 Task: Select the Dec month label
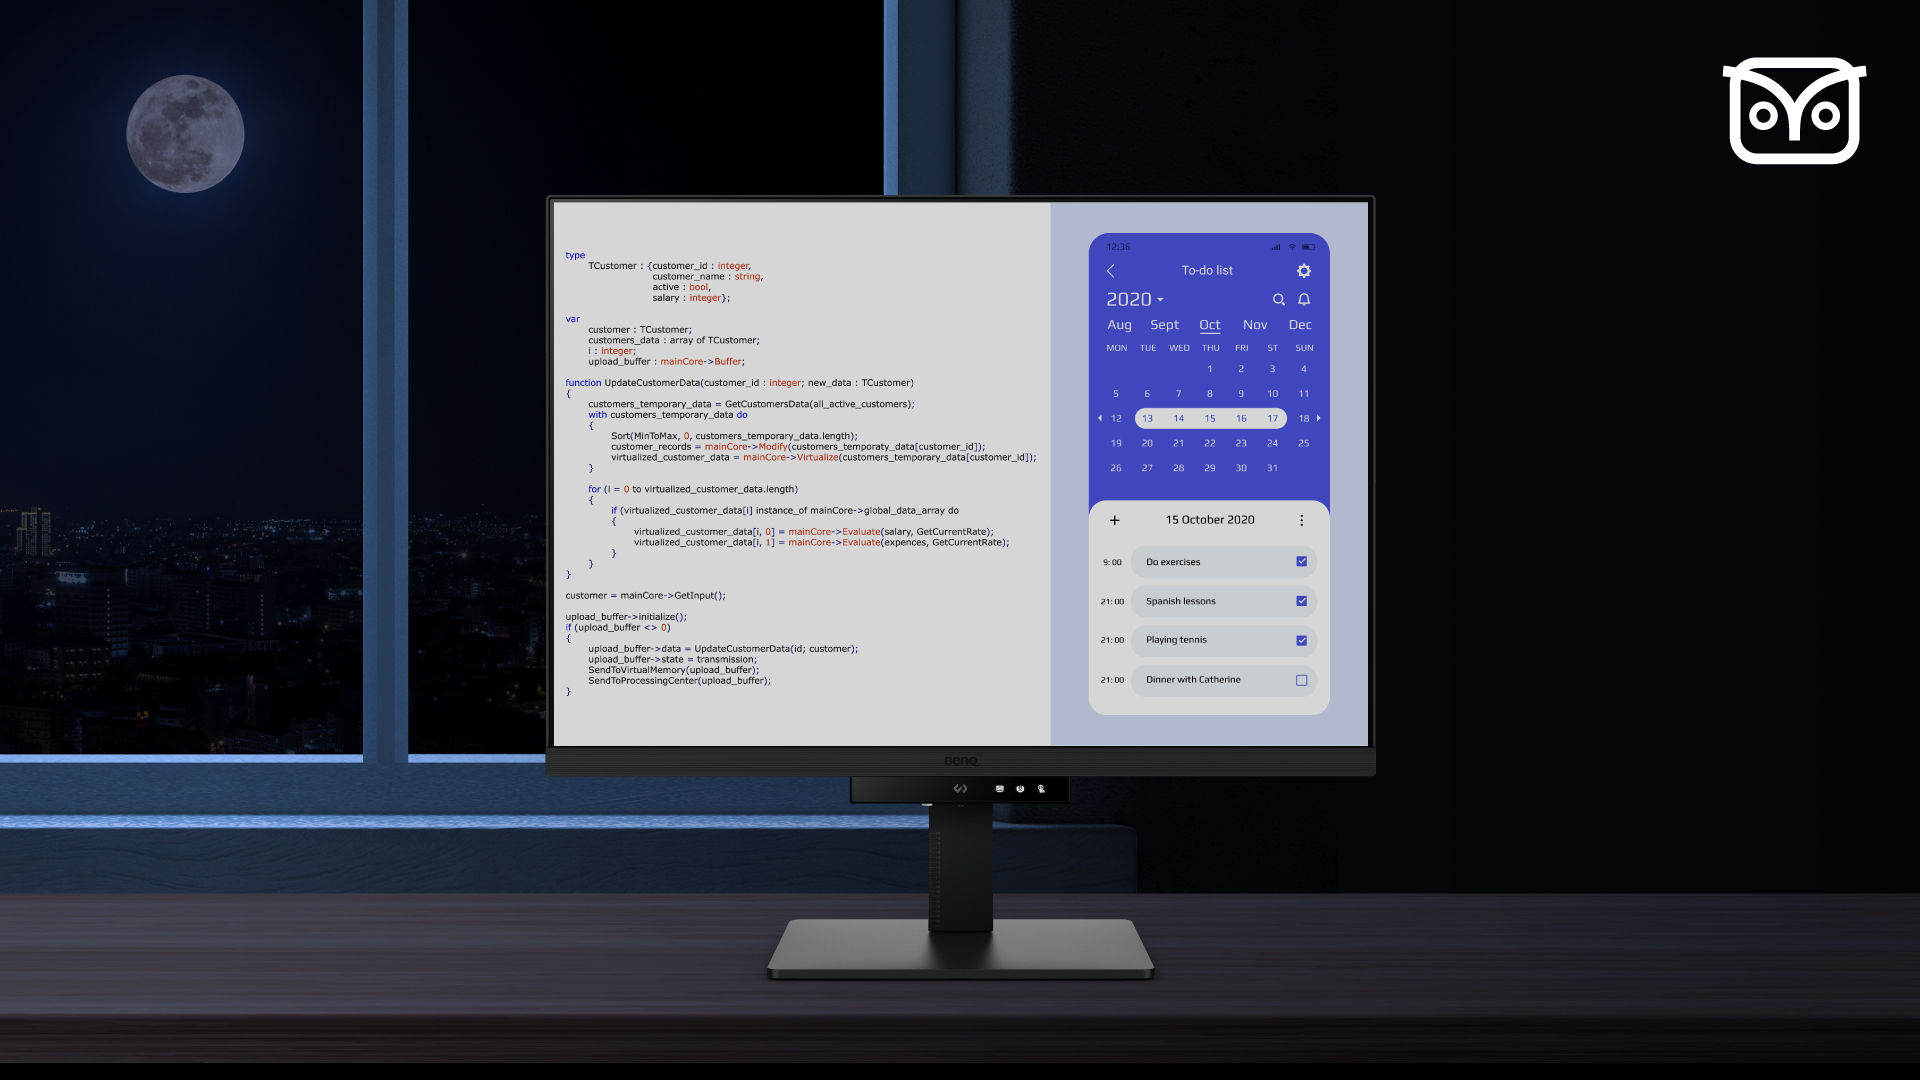point(1300,326)
